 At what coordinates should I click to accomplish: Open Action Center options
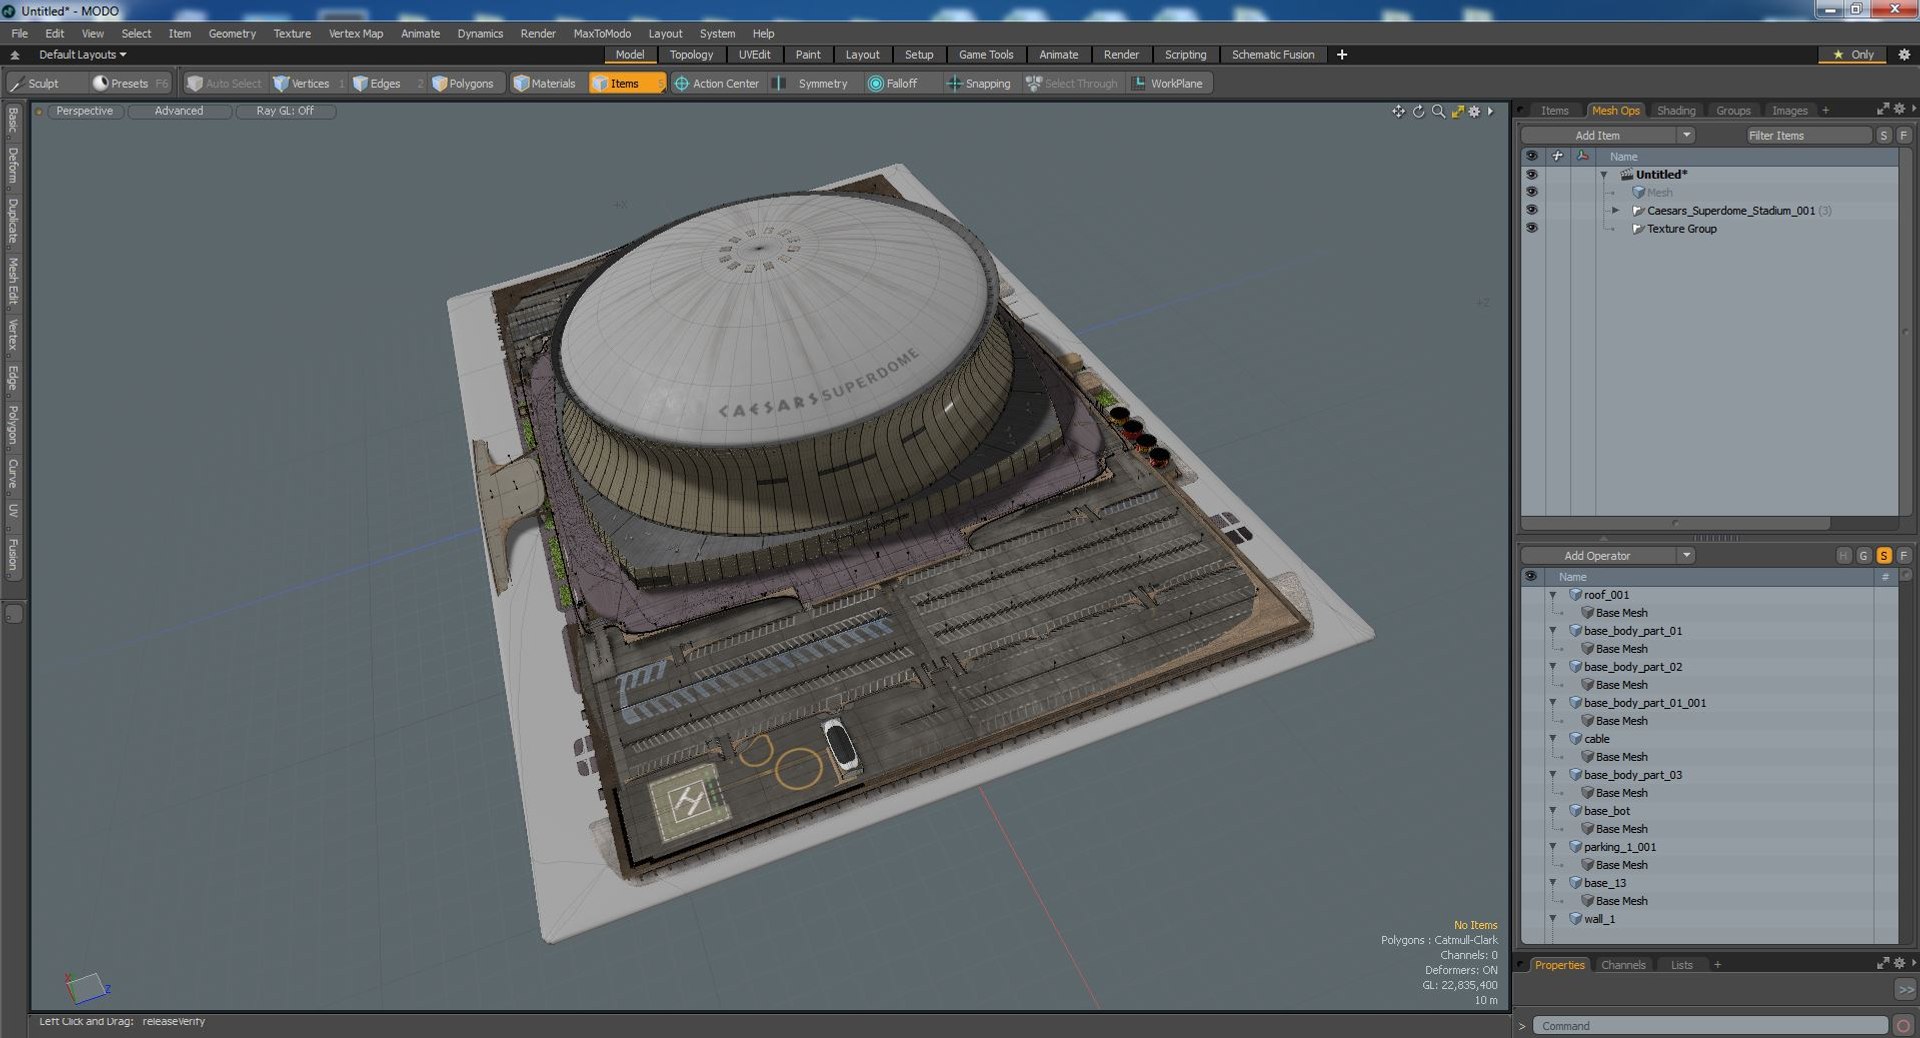(717, 84)
